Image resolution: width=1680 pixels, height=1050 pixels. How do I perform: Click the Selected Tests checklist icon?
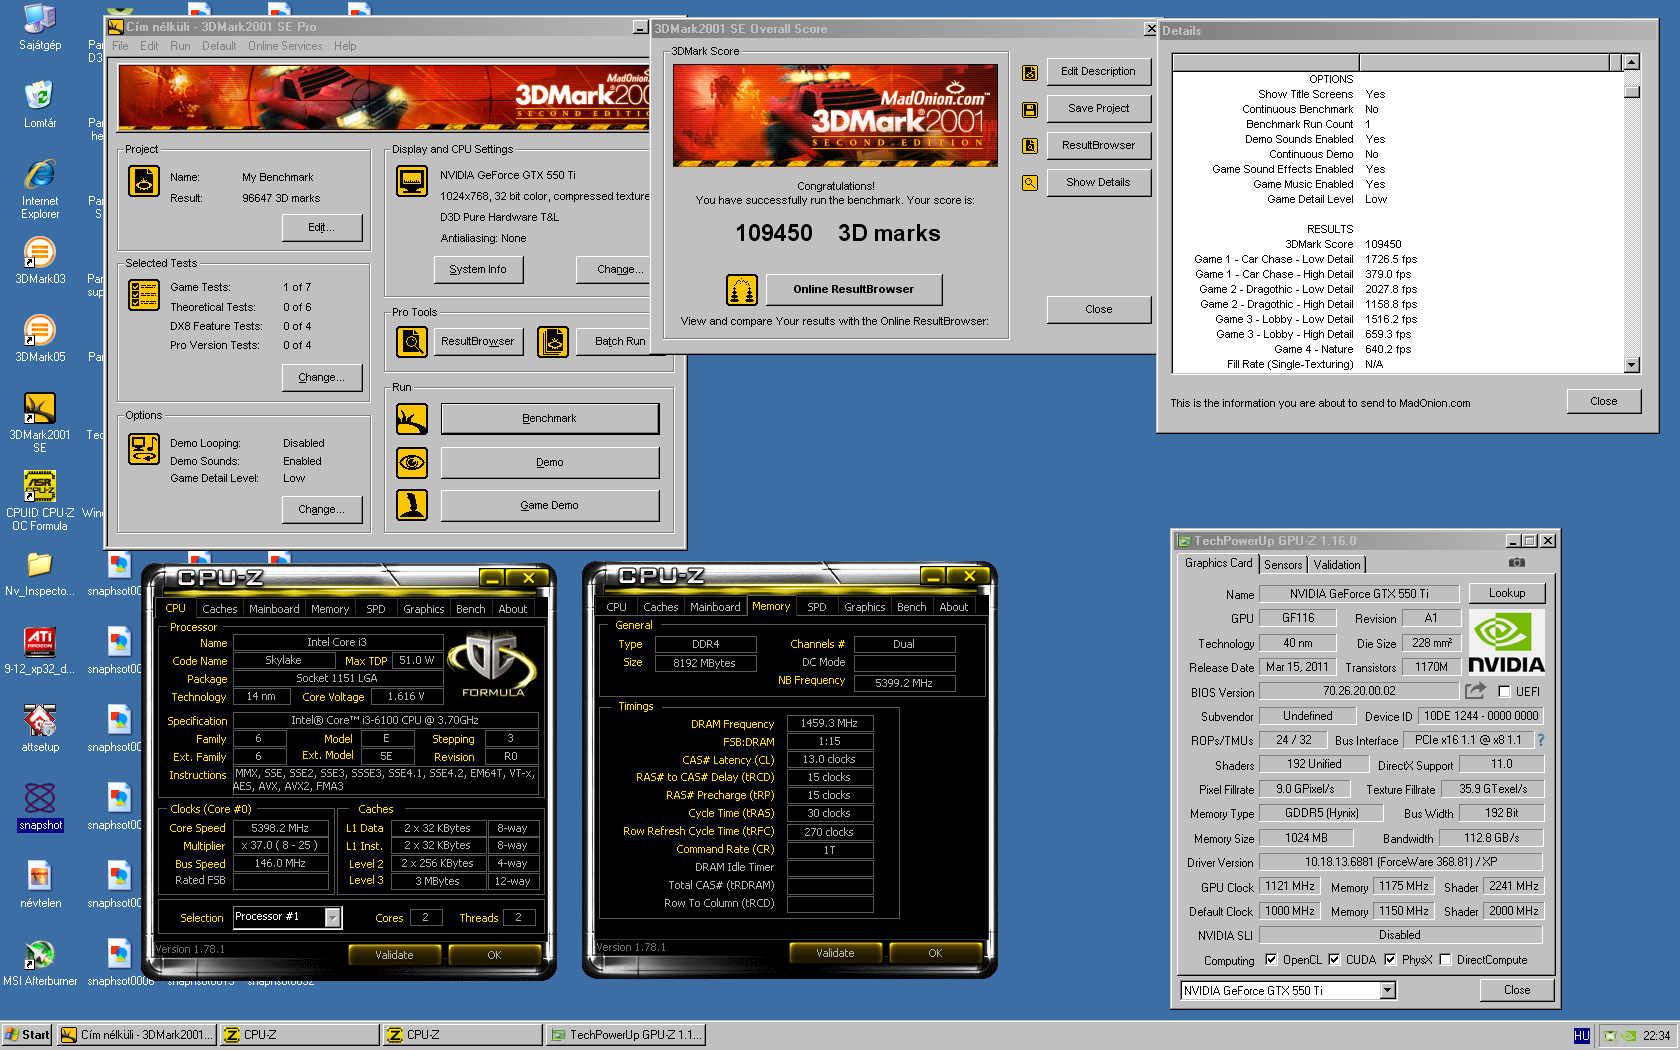144,295
